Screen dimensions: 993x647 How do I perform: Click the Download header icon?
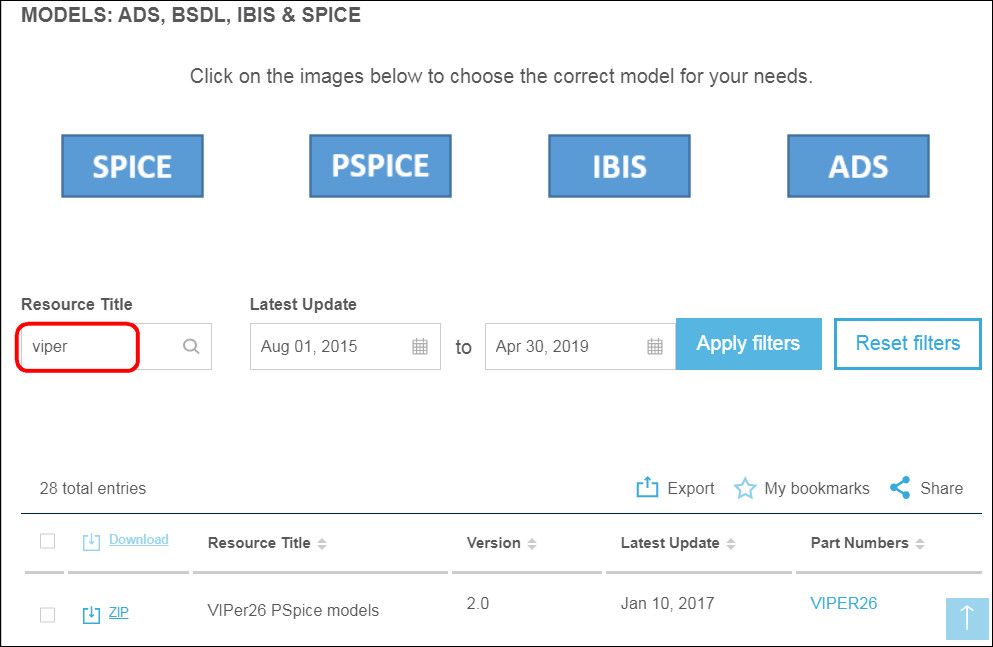pos(91,541)
